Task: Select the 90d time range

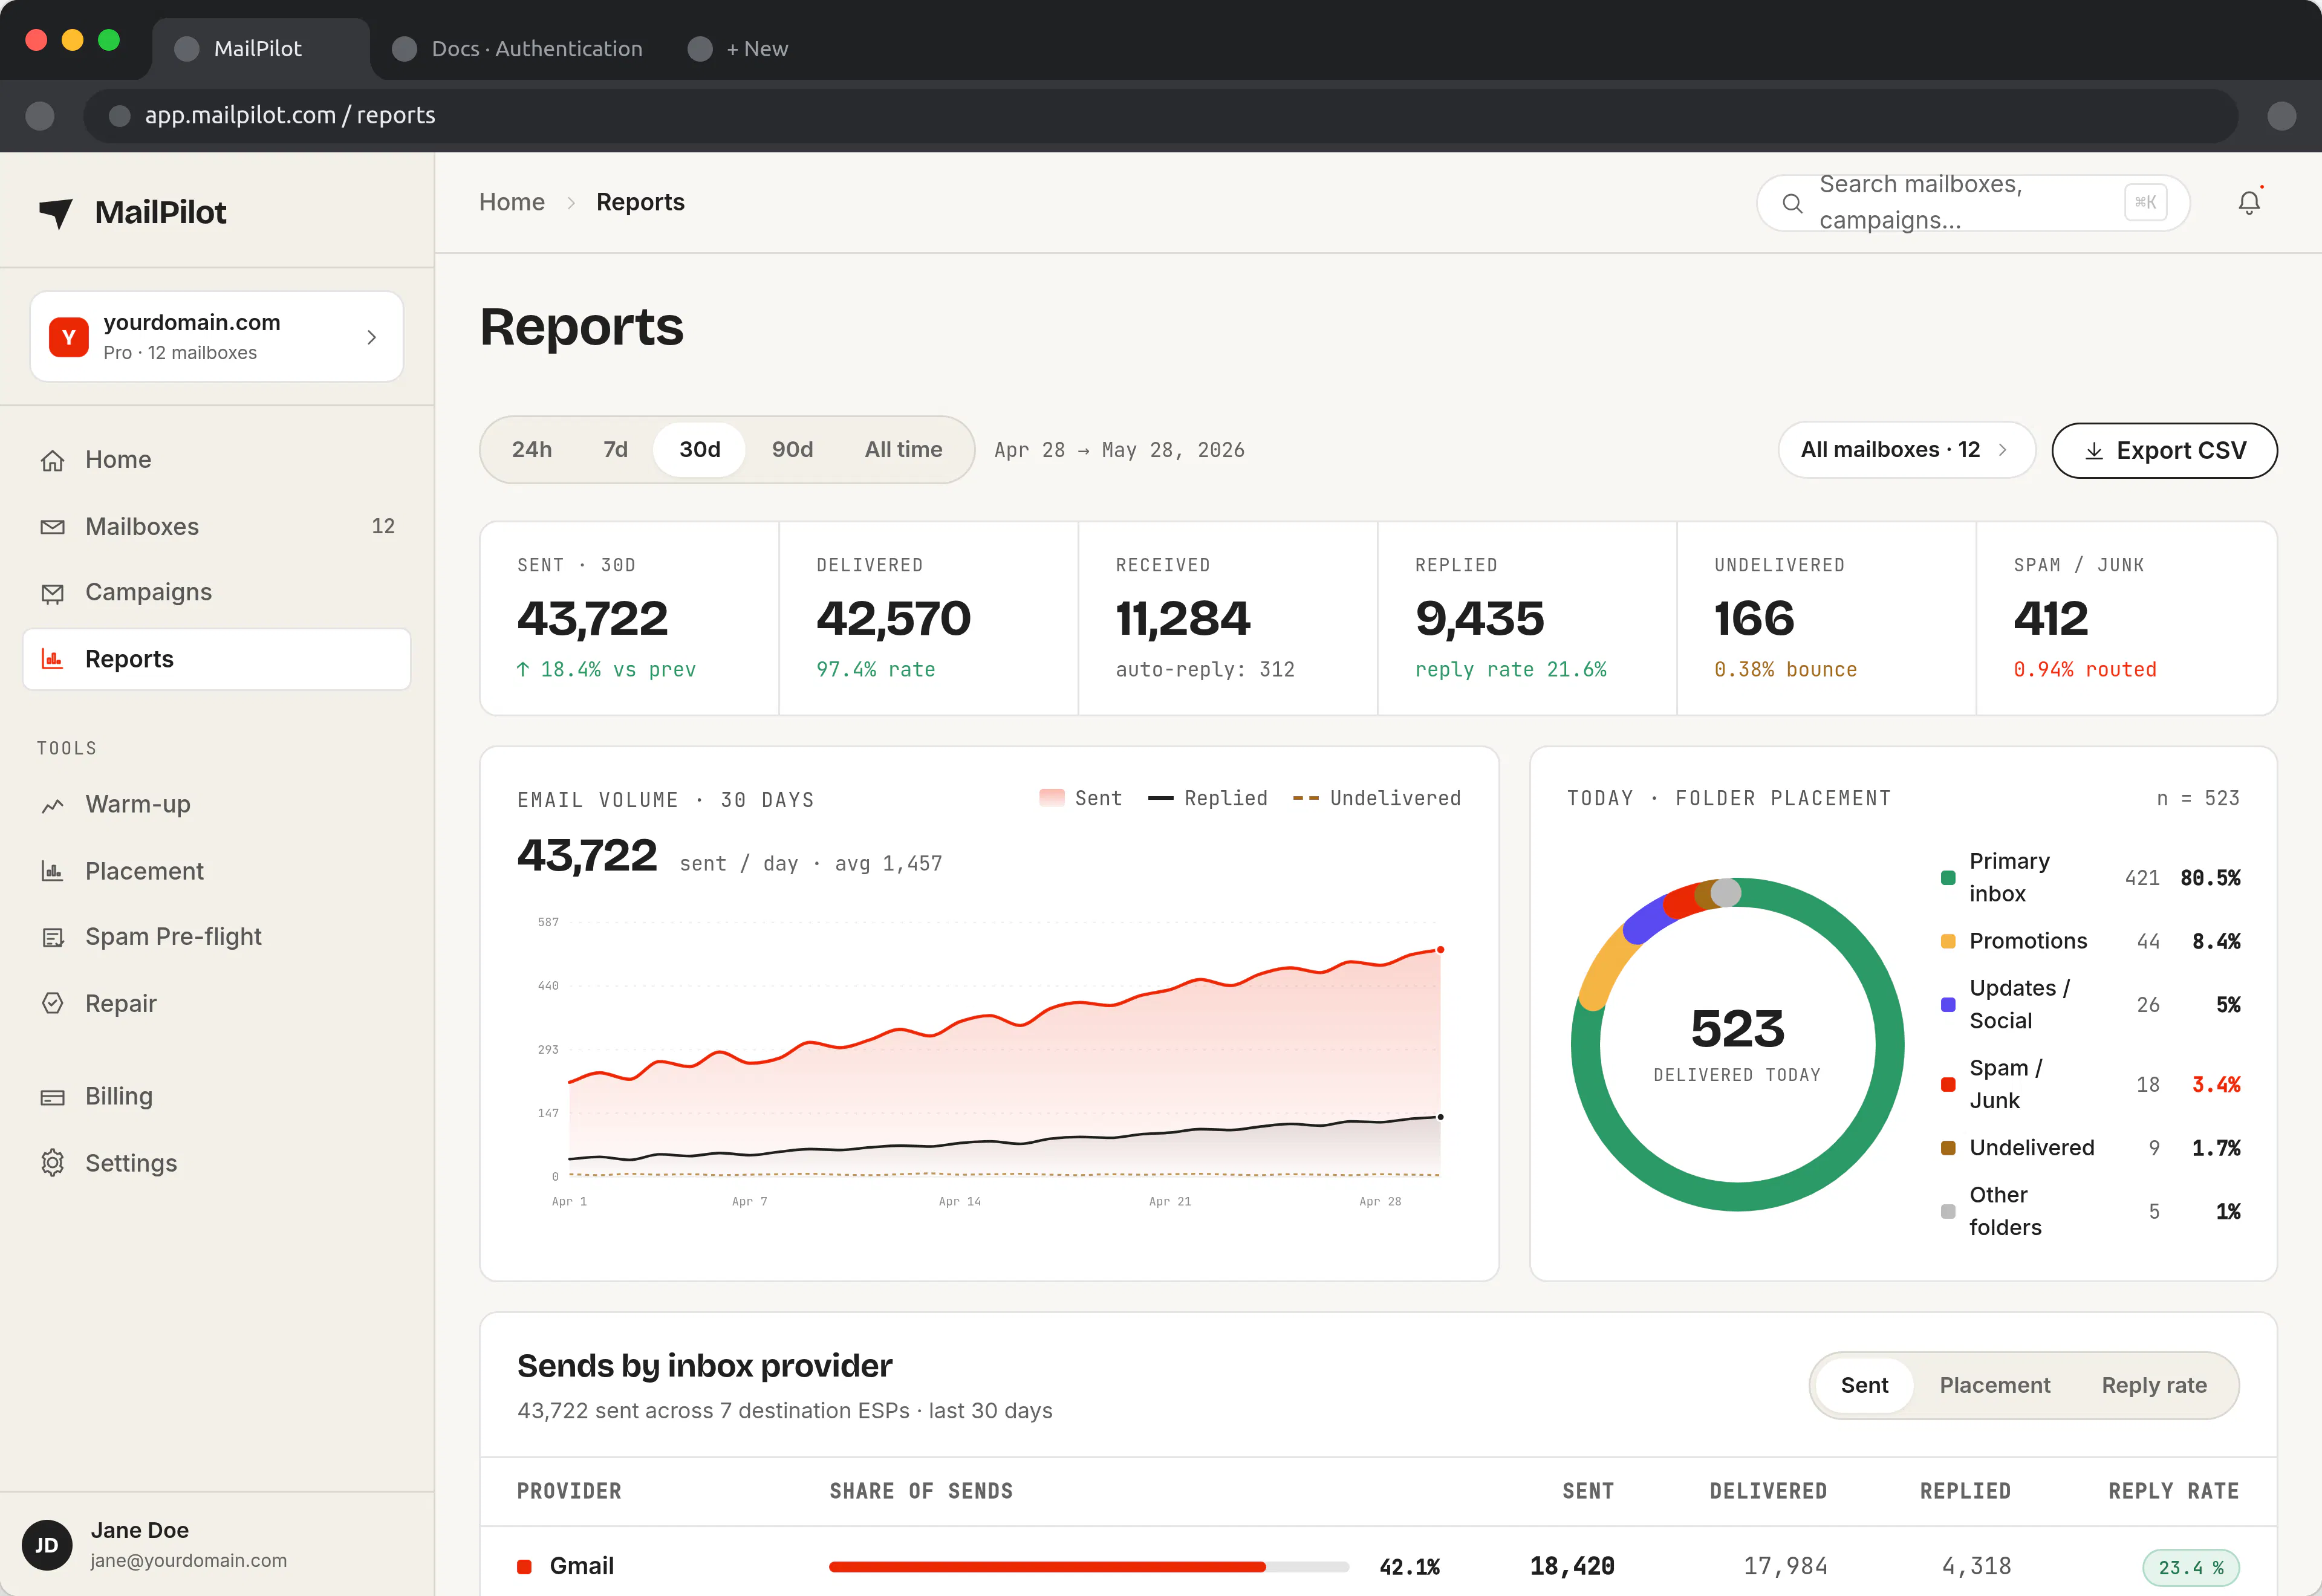Action: [x=793, y=450]
